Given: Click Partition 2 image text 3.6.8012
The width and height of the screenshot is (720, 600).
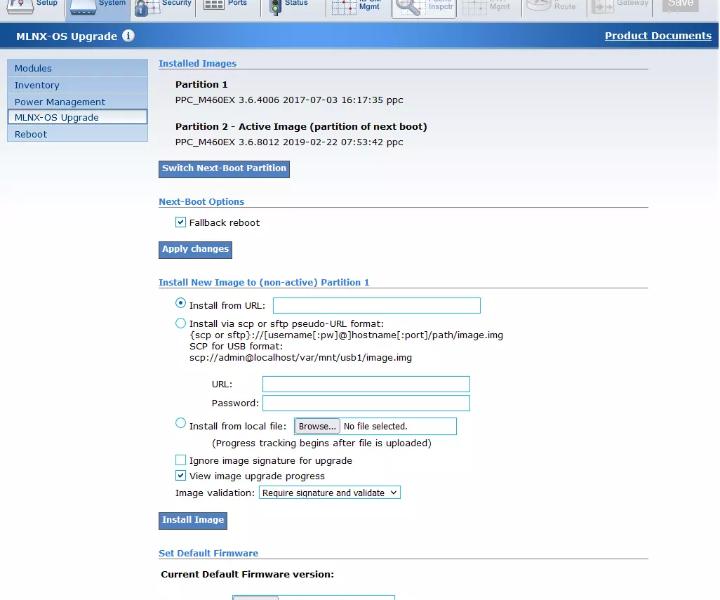Looking at the screenshot, I should (x=289, y=142).
